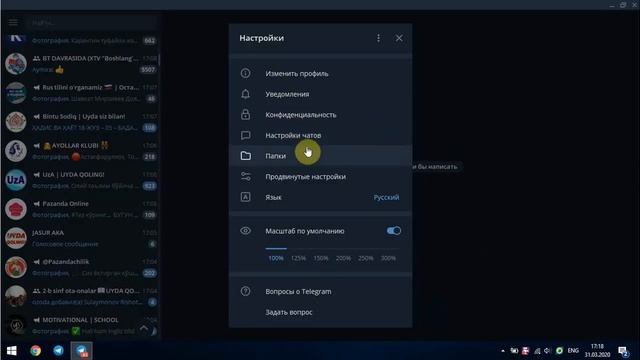Open Уведомления settings
Image resolution: width=640 pixels, height=360 pixels.
(x=320, y=94)
